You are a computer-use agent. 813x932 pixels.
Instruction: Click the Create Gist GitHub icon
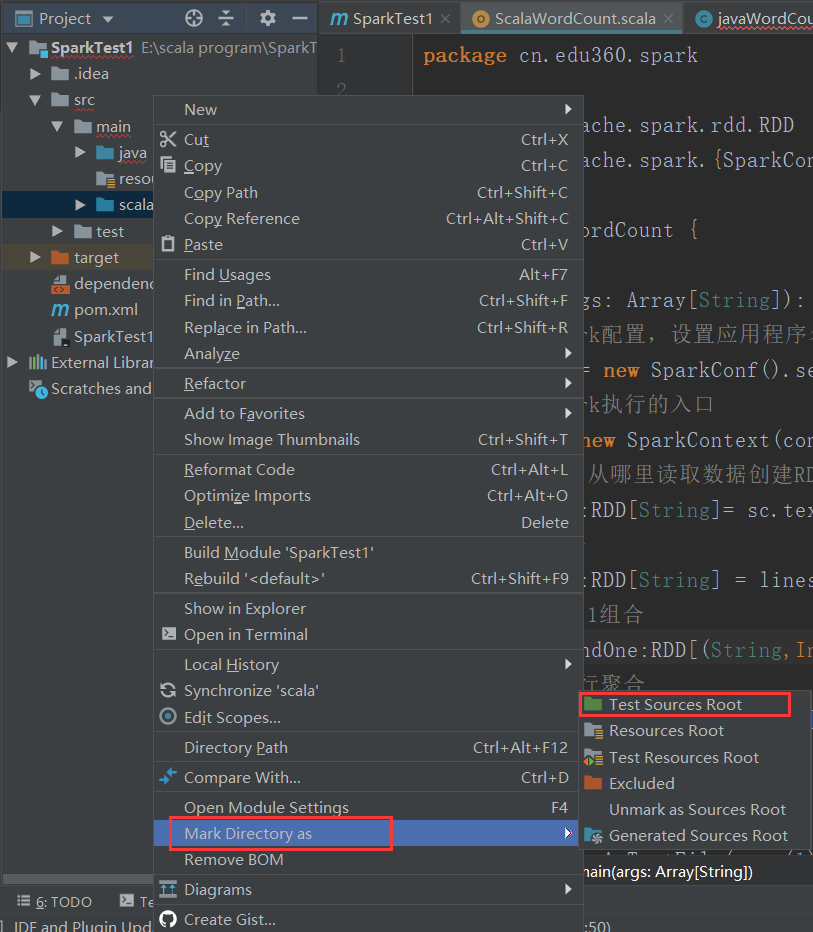pyautogui.click(x=168, y=918)
